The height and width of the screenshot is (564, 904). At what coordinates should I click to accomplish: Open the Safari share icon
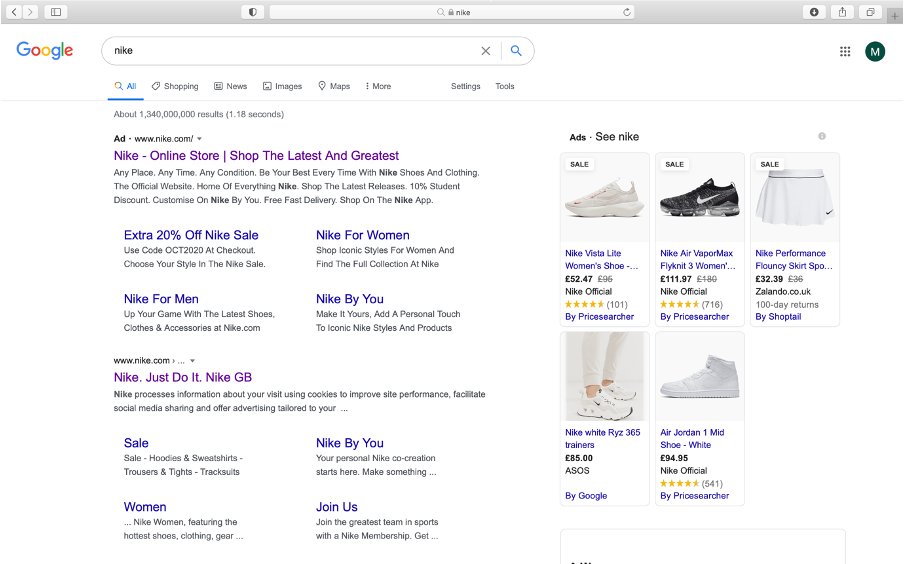pyautogui.click(x=842, y=12)
